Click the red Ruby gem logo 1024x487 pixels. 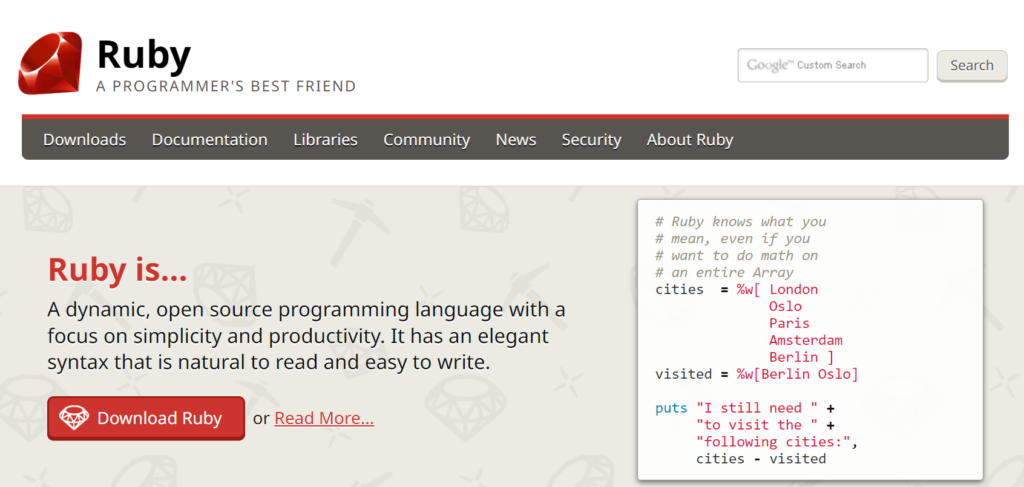click(x=50, y=63)
